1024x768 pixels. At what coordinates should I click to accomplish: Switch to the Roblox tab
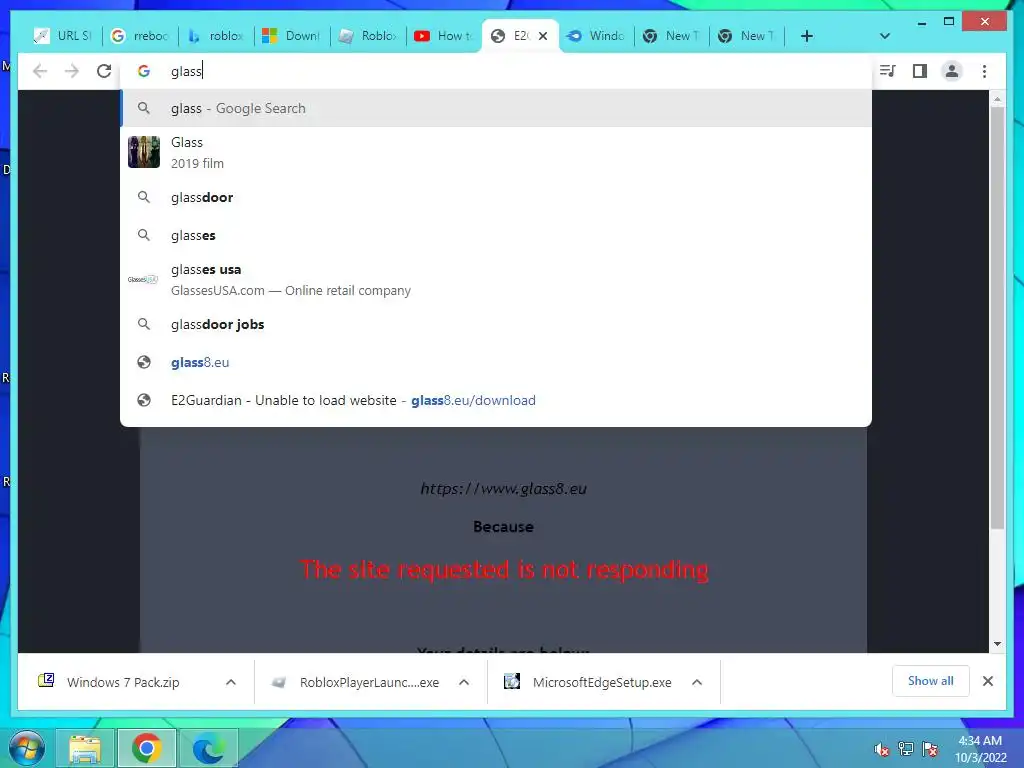pyautogui.click(x=368, y=36)
